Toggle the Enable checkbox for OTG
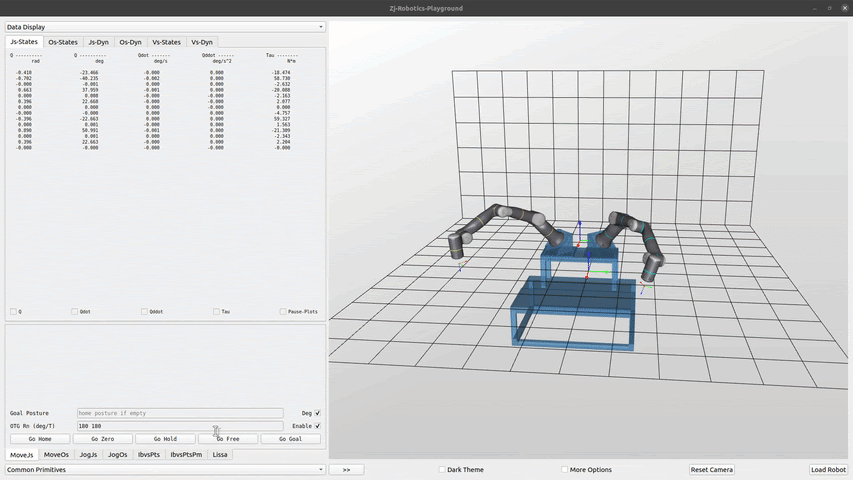The height and width of the screenshot is (480, 853). (318, 426)
